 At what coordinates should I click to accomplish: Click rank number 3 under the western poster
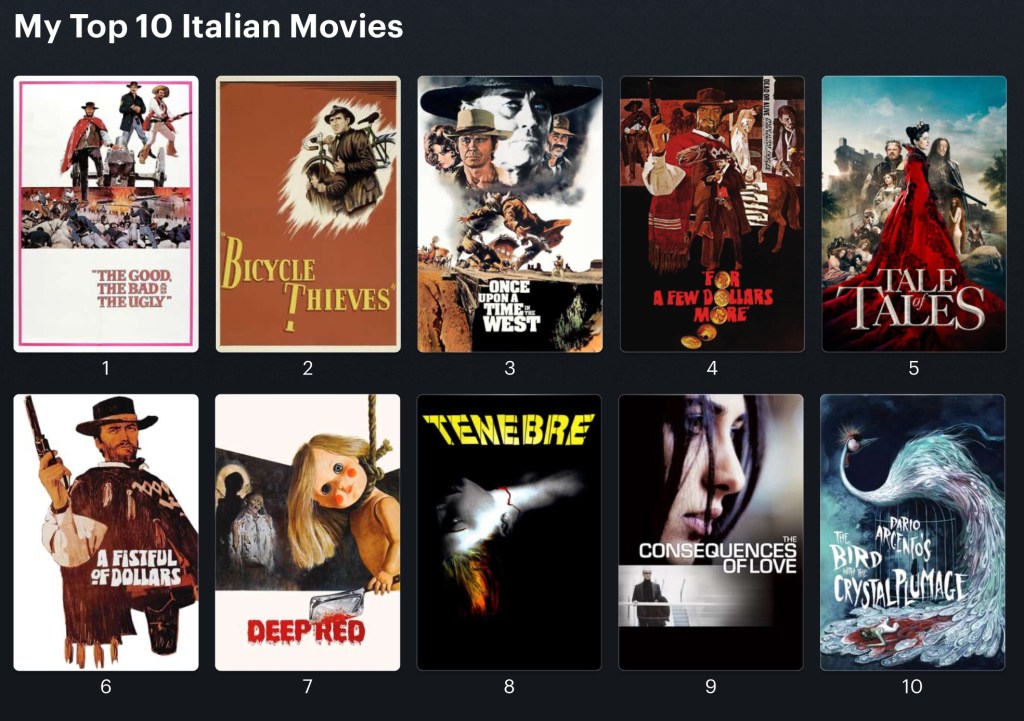(510, 368)
